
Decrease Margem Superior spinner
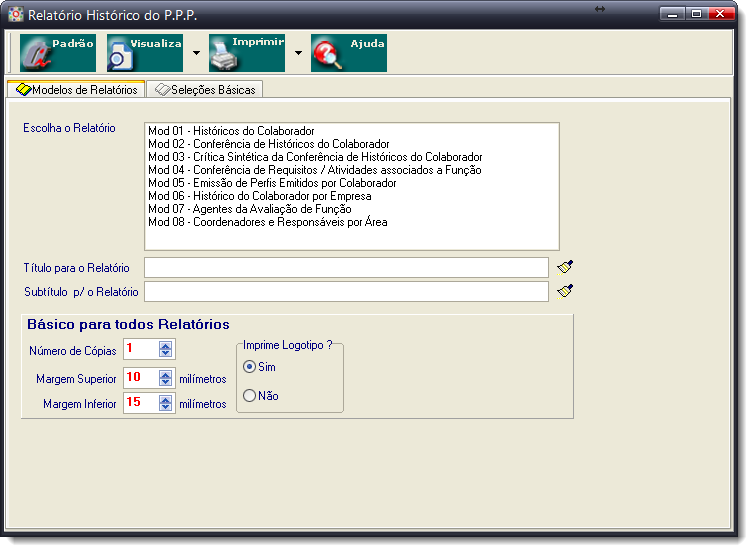point(165,382)
